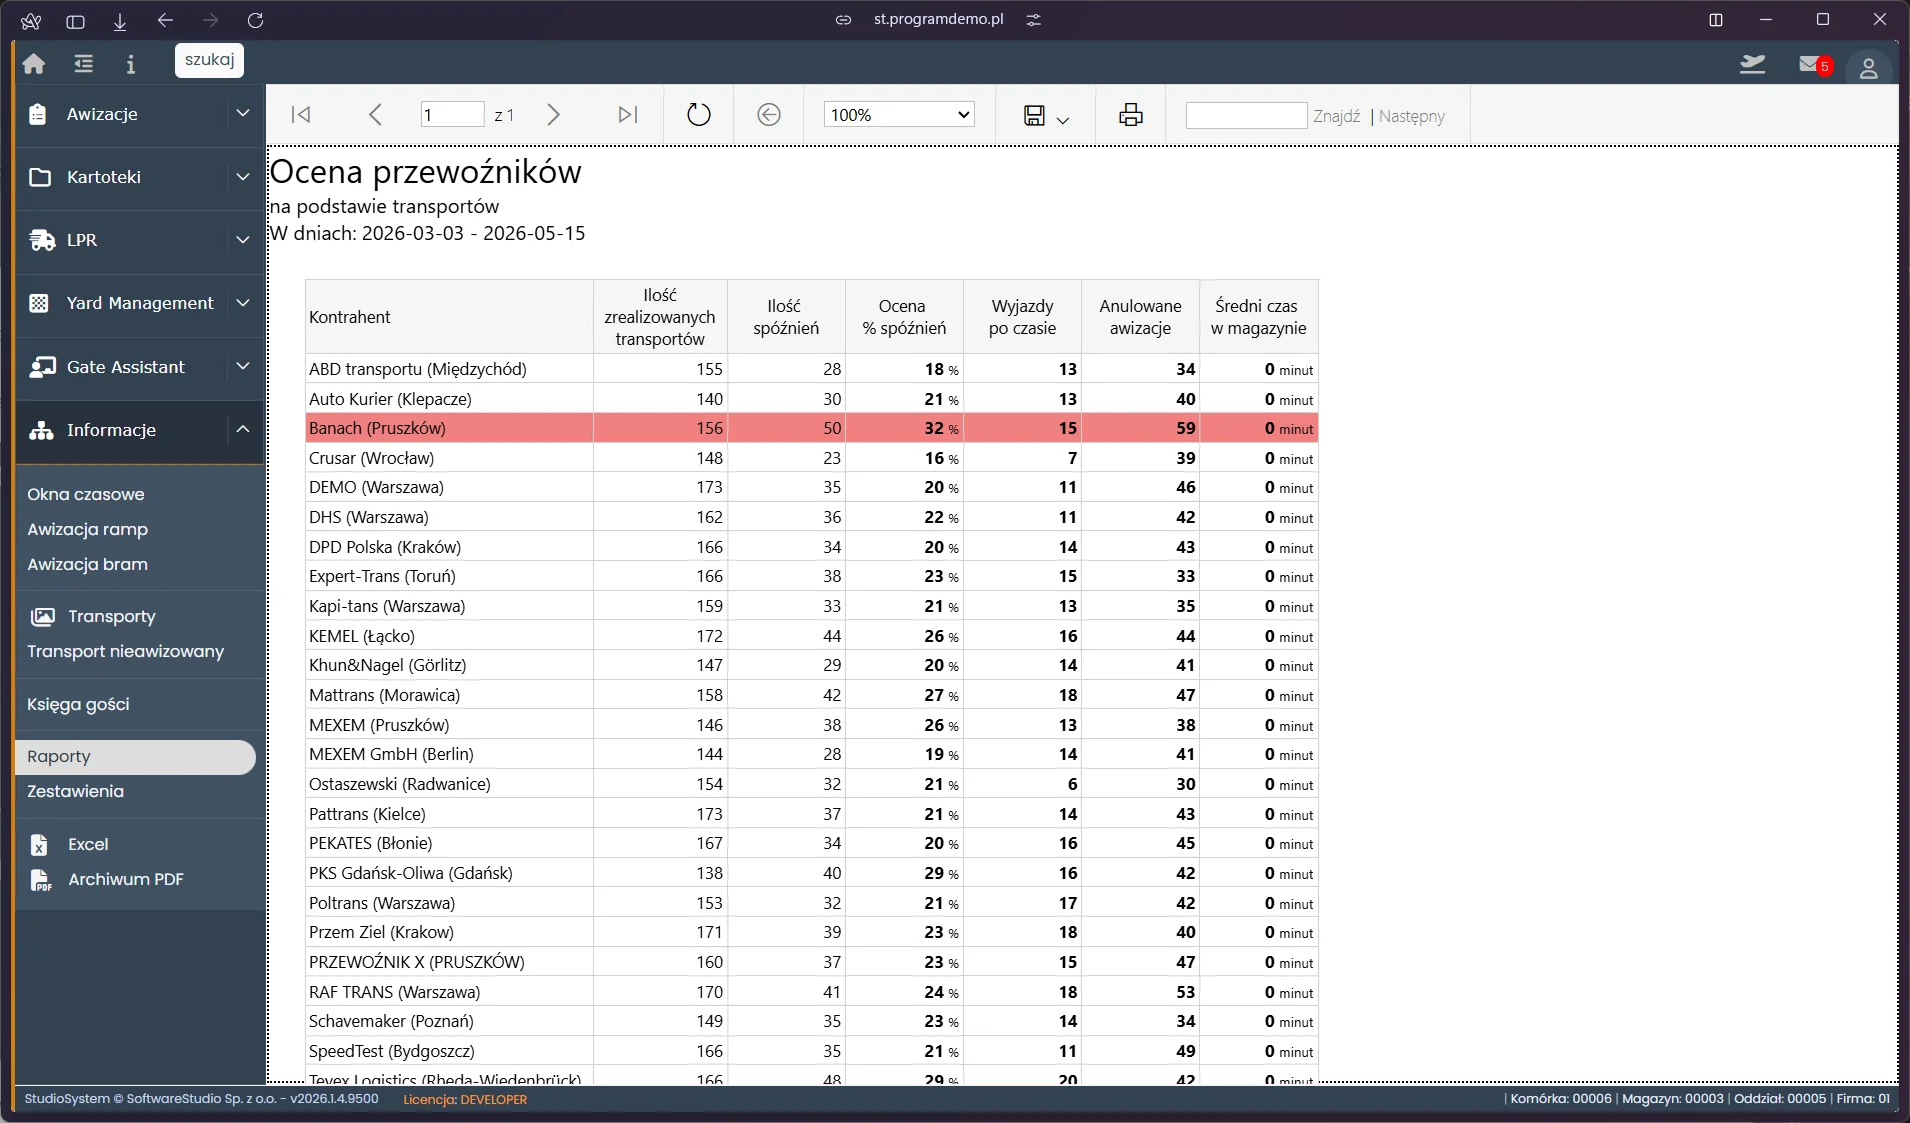Viewport: 1910px width, 1123px height.
Task: Open Awizacja ramp menu item
Action: pos(88,529)
